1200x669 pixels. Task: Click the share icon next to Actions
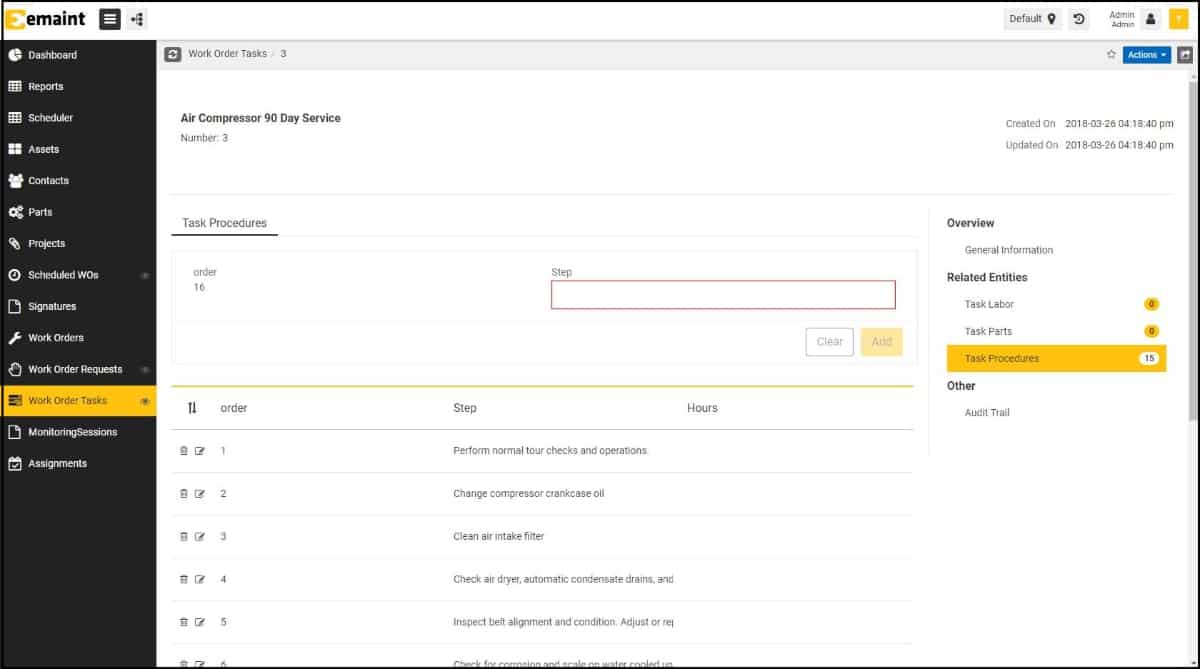click(1186, 54)
